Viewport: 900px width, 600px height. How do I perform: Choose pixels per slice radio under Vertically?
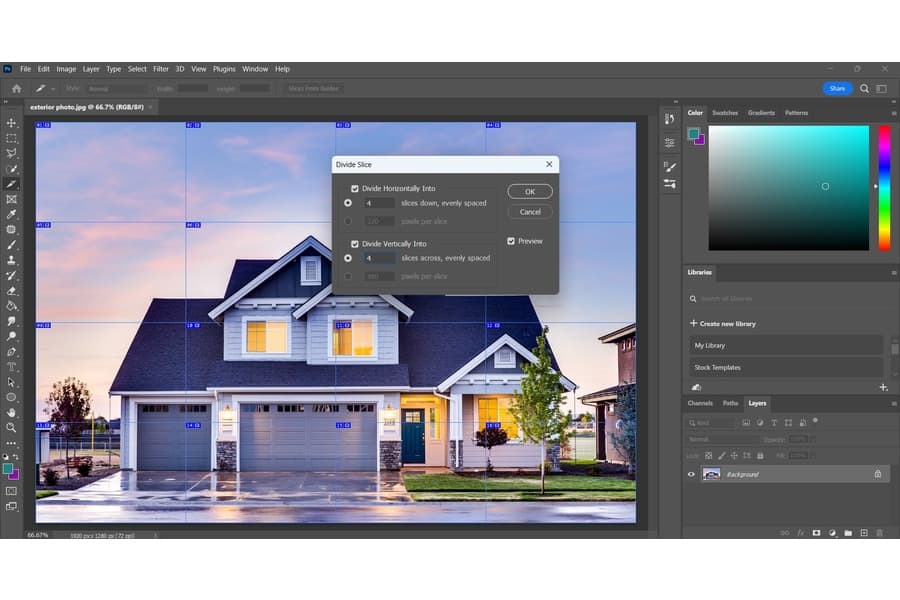(x=348, y=276)
